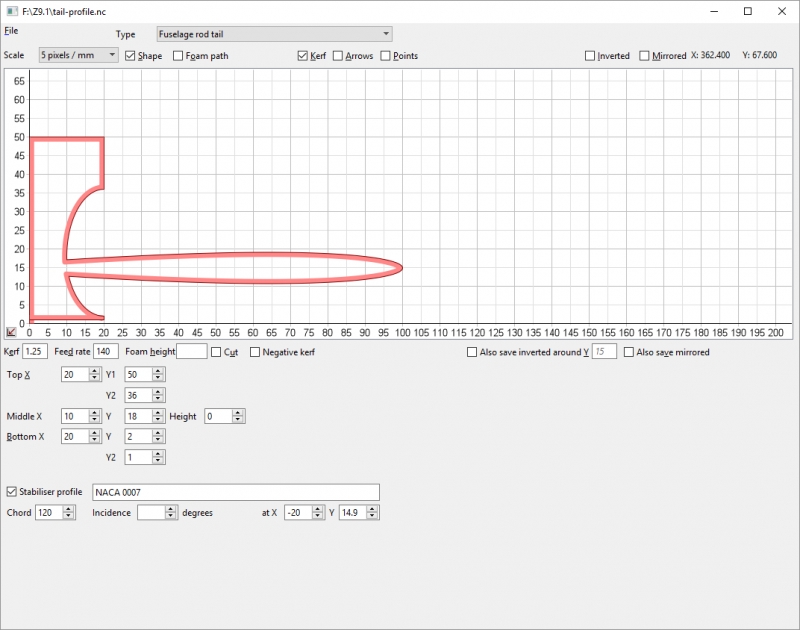Decrease the Chord spinner value

[69, 517]
